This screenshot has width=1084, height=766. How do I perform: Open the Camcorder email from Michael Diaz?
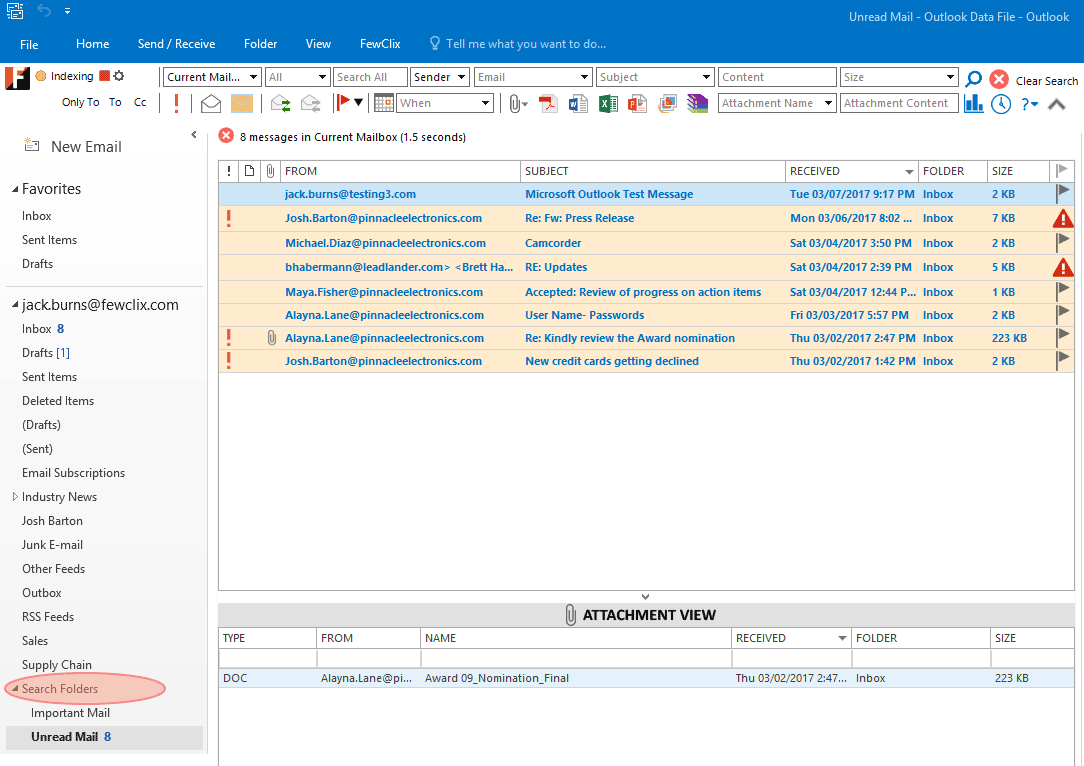click(x=646, y=243)
